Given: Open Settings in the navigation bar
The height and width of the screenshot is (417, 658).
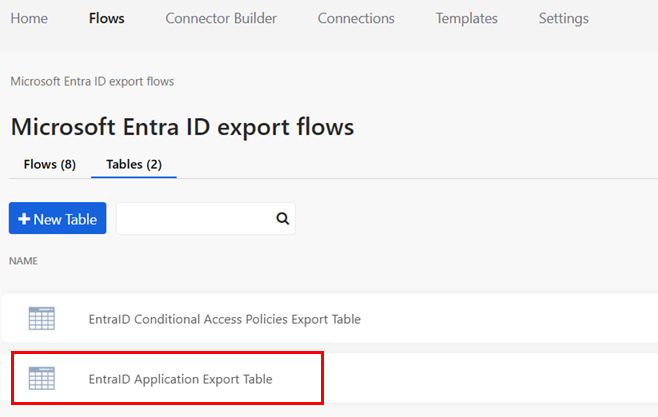Looking at the screenshot, I should [x=563, y=18].
